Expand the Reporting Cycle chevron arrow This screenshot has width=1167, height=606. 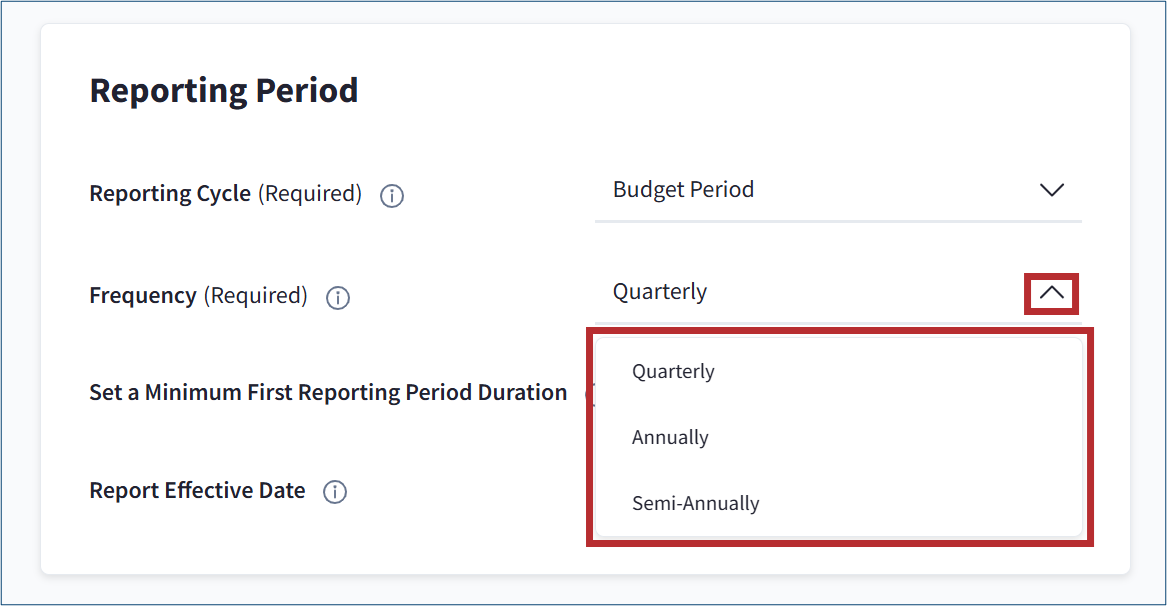(1051, 190)
